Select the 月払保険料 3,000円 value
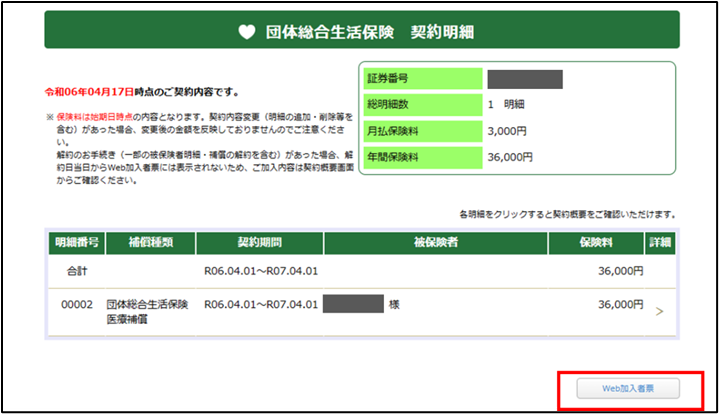This screenshot has width=719, height=414. coord(509,130)
